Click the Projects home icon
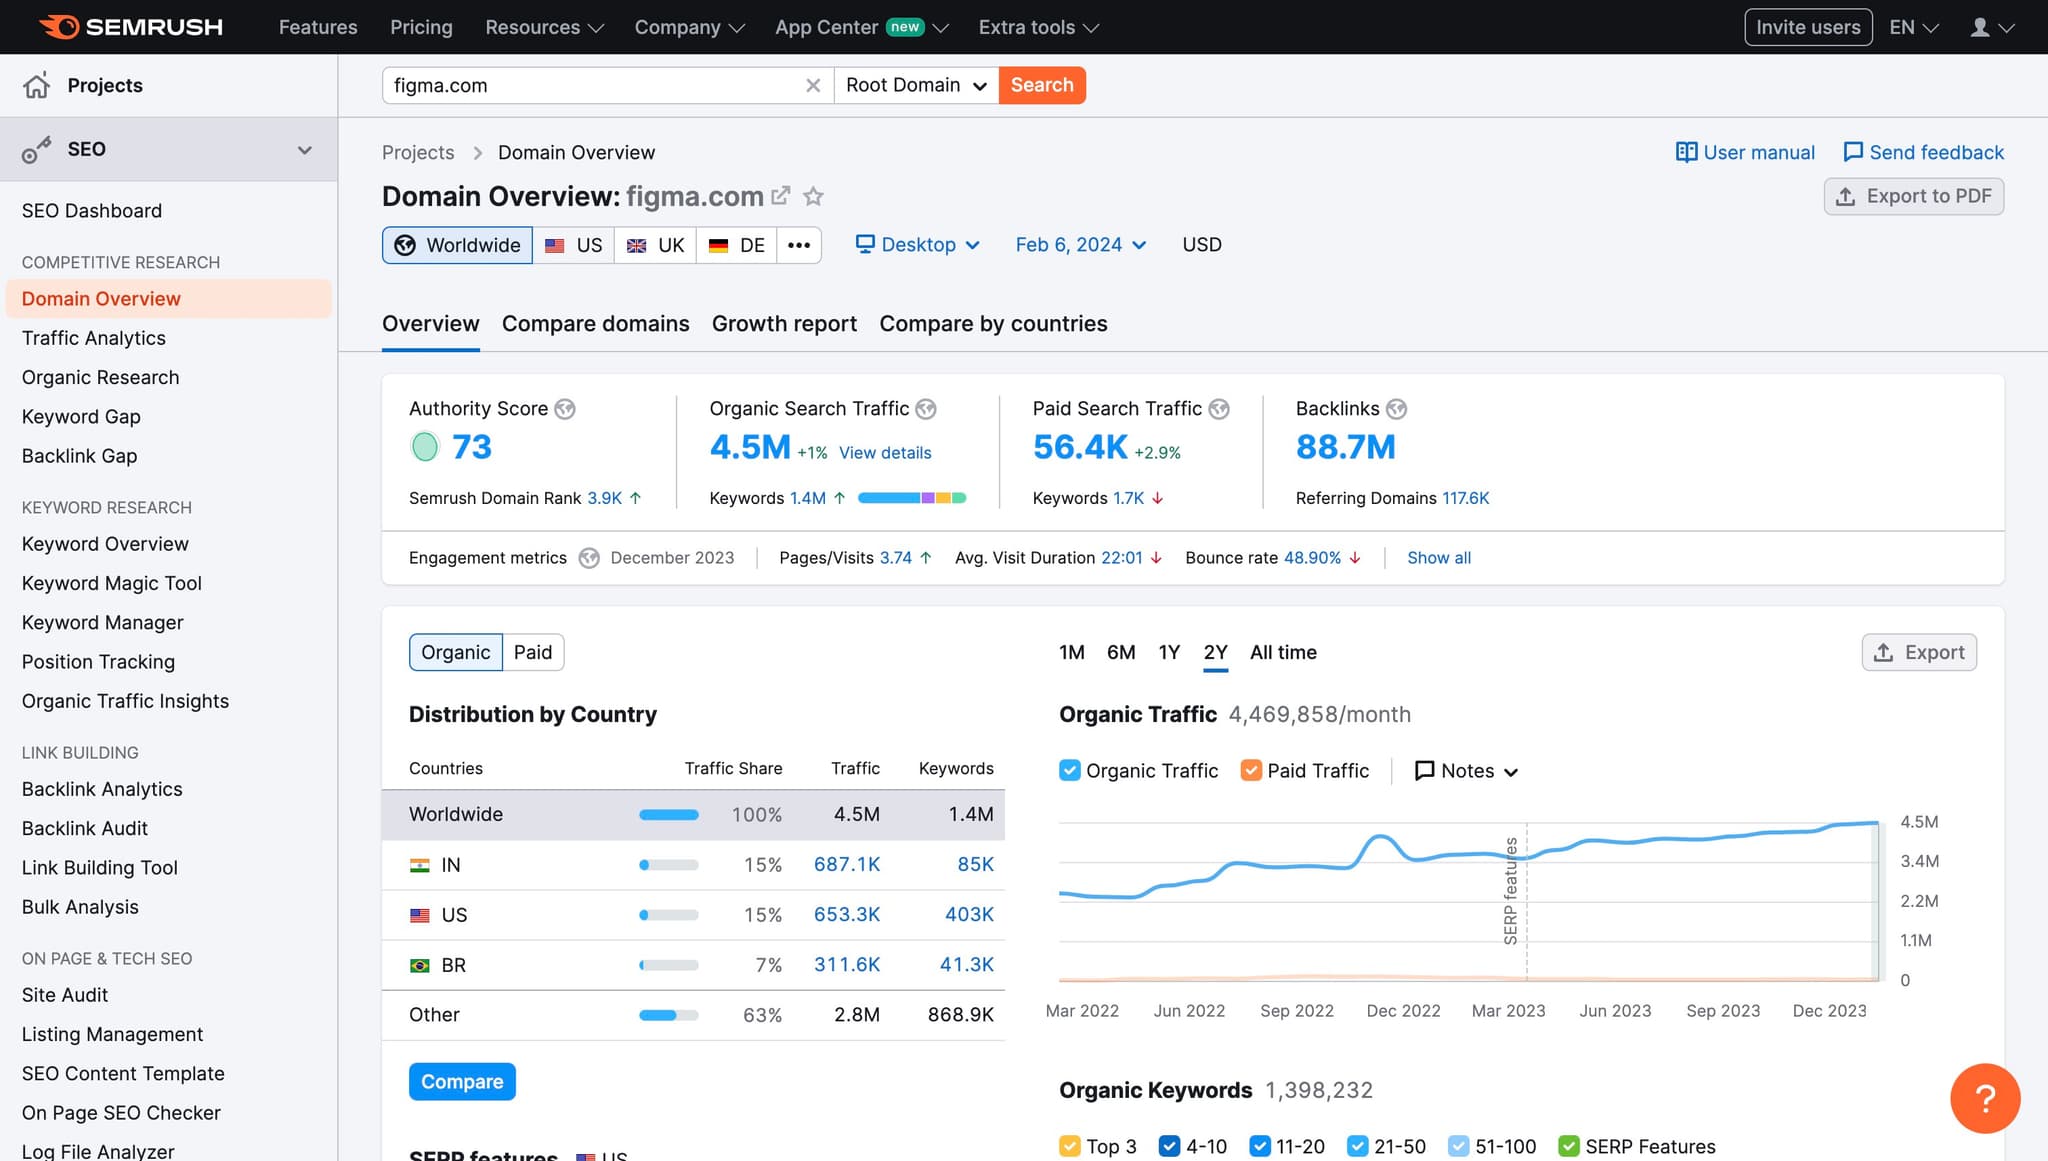This screenshot has height=1161, width=2048. [x=37, y=86]
